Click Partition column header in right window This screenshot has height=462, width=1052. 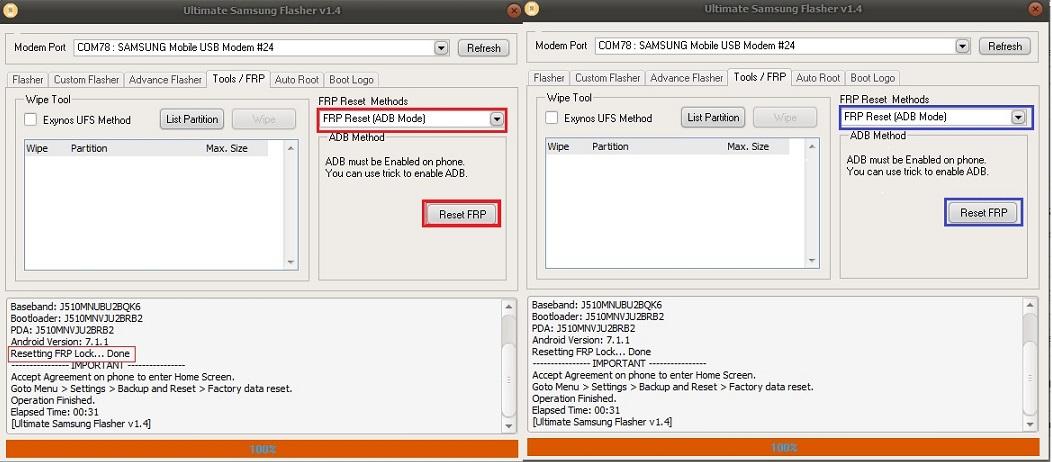click(610, 146)
